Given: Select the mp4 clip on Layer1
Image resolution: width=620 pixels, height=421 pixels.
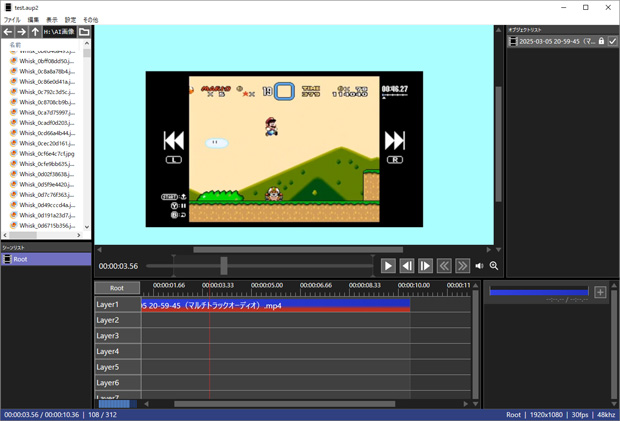Looking at the screenshot, I should coord(276,305).
